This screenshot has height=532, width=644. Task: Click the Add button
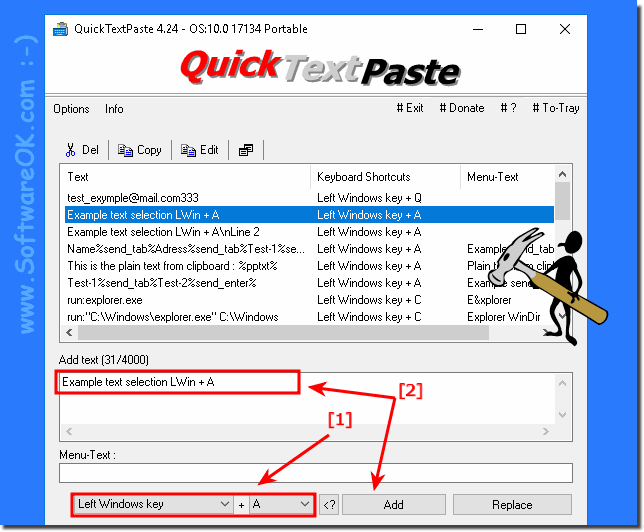click(393, 504)
